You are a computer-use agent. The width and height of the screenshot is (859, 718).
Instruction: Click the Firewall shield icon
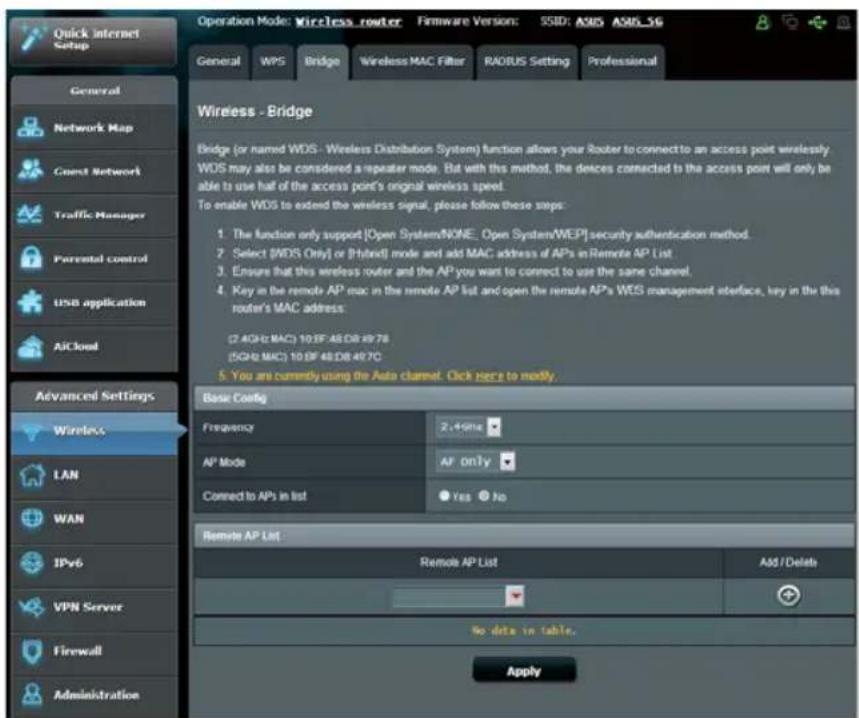click(x=32, y=651)
